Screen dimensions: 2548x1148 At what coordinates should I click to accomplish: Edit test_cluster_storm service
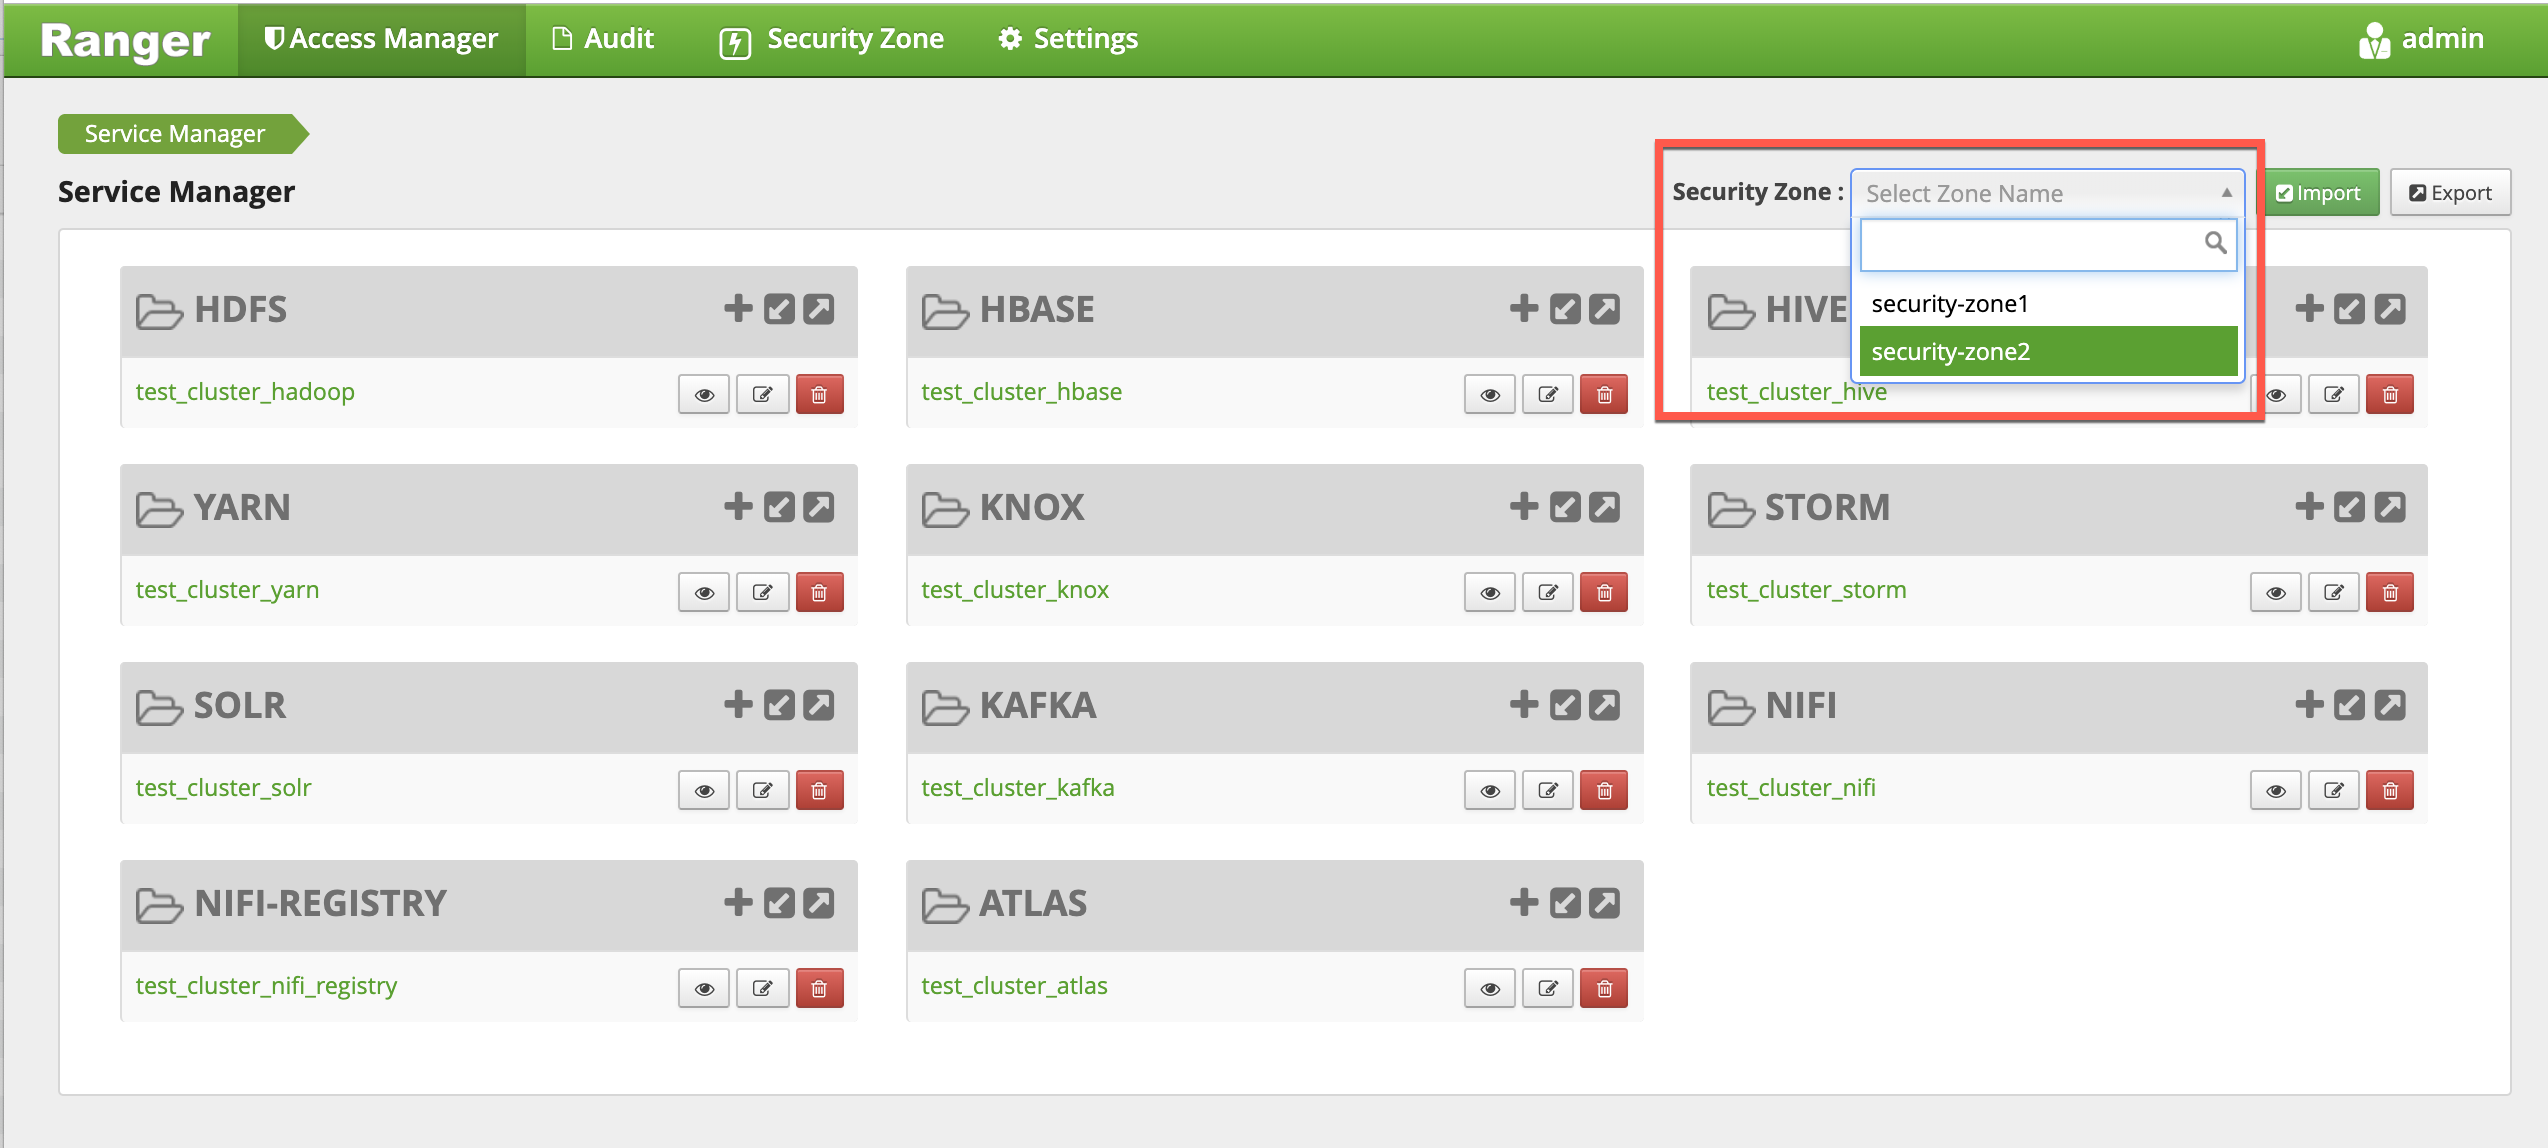click(x=2334, y=592)
